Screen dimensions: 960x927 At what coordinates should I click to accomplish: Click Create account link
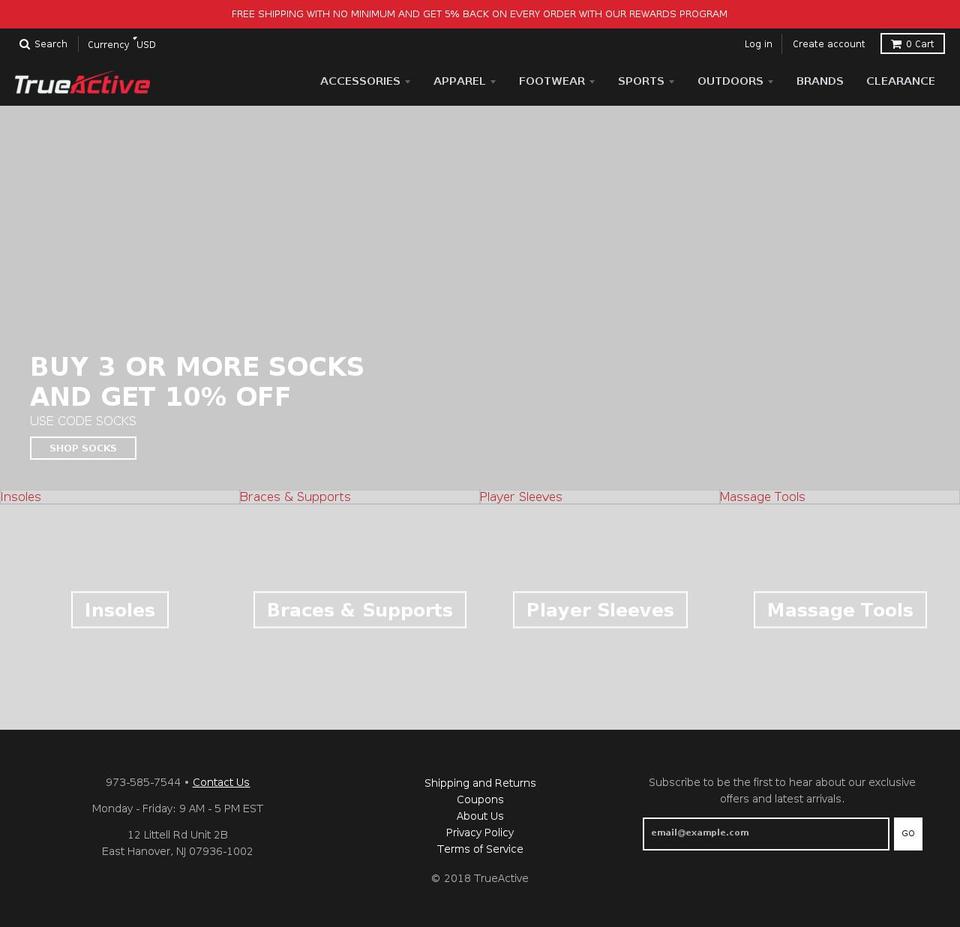click(x=828, y=44)
